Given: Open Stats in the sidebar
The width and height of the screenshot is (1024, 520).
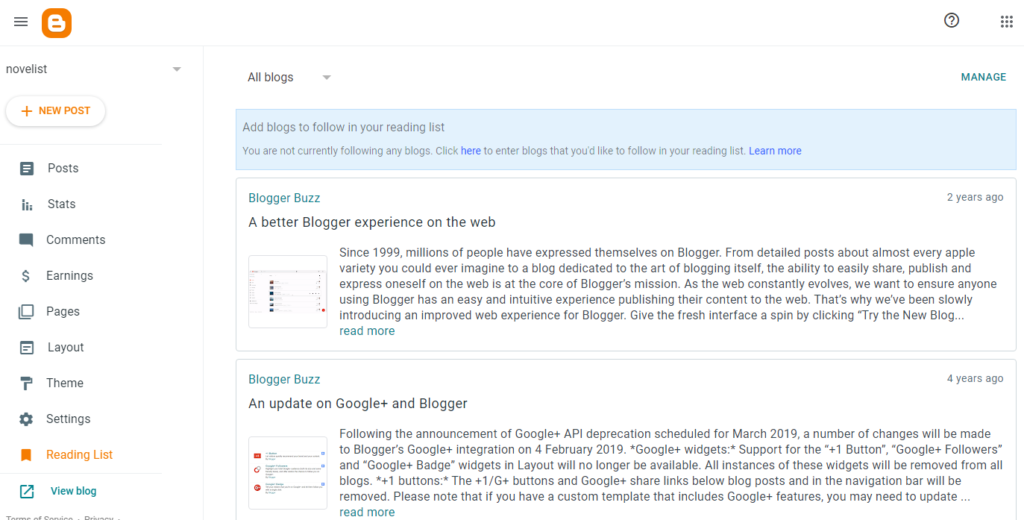Looking at the screenshot, I should [61, 204].
